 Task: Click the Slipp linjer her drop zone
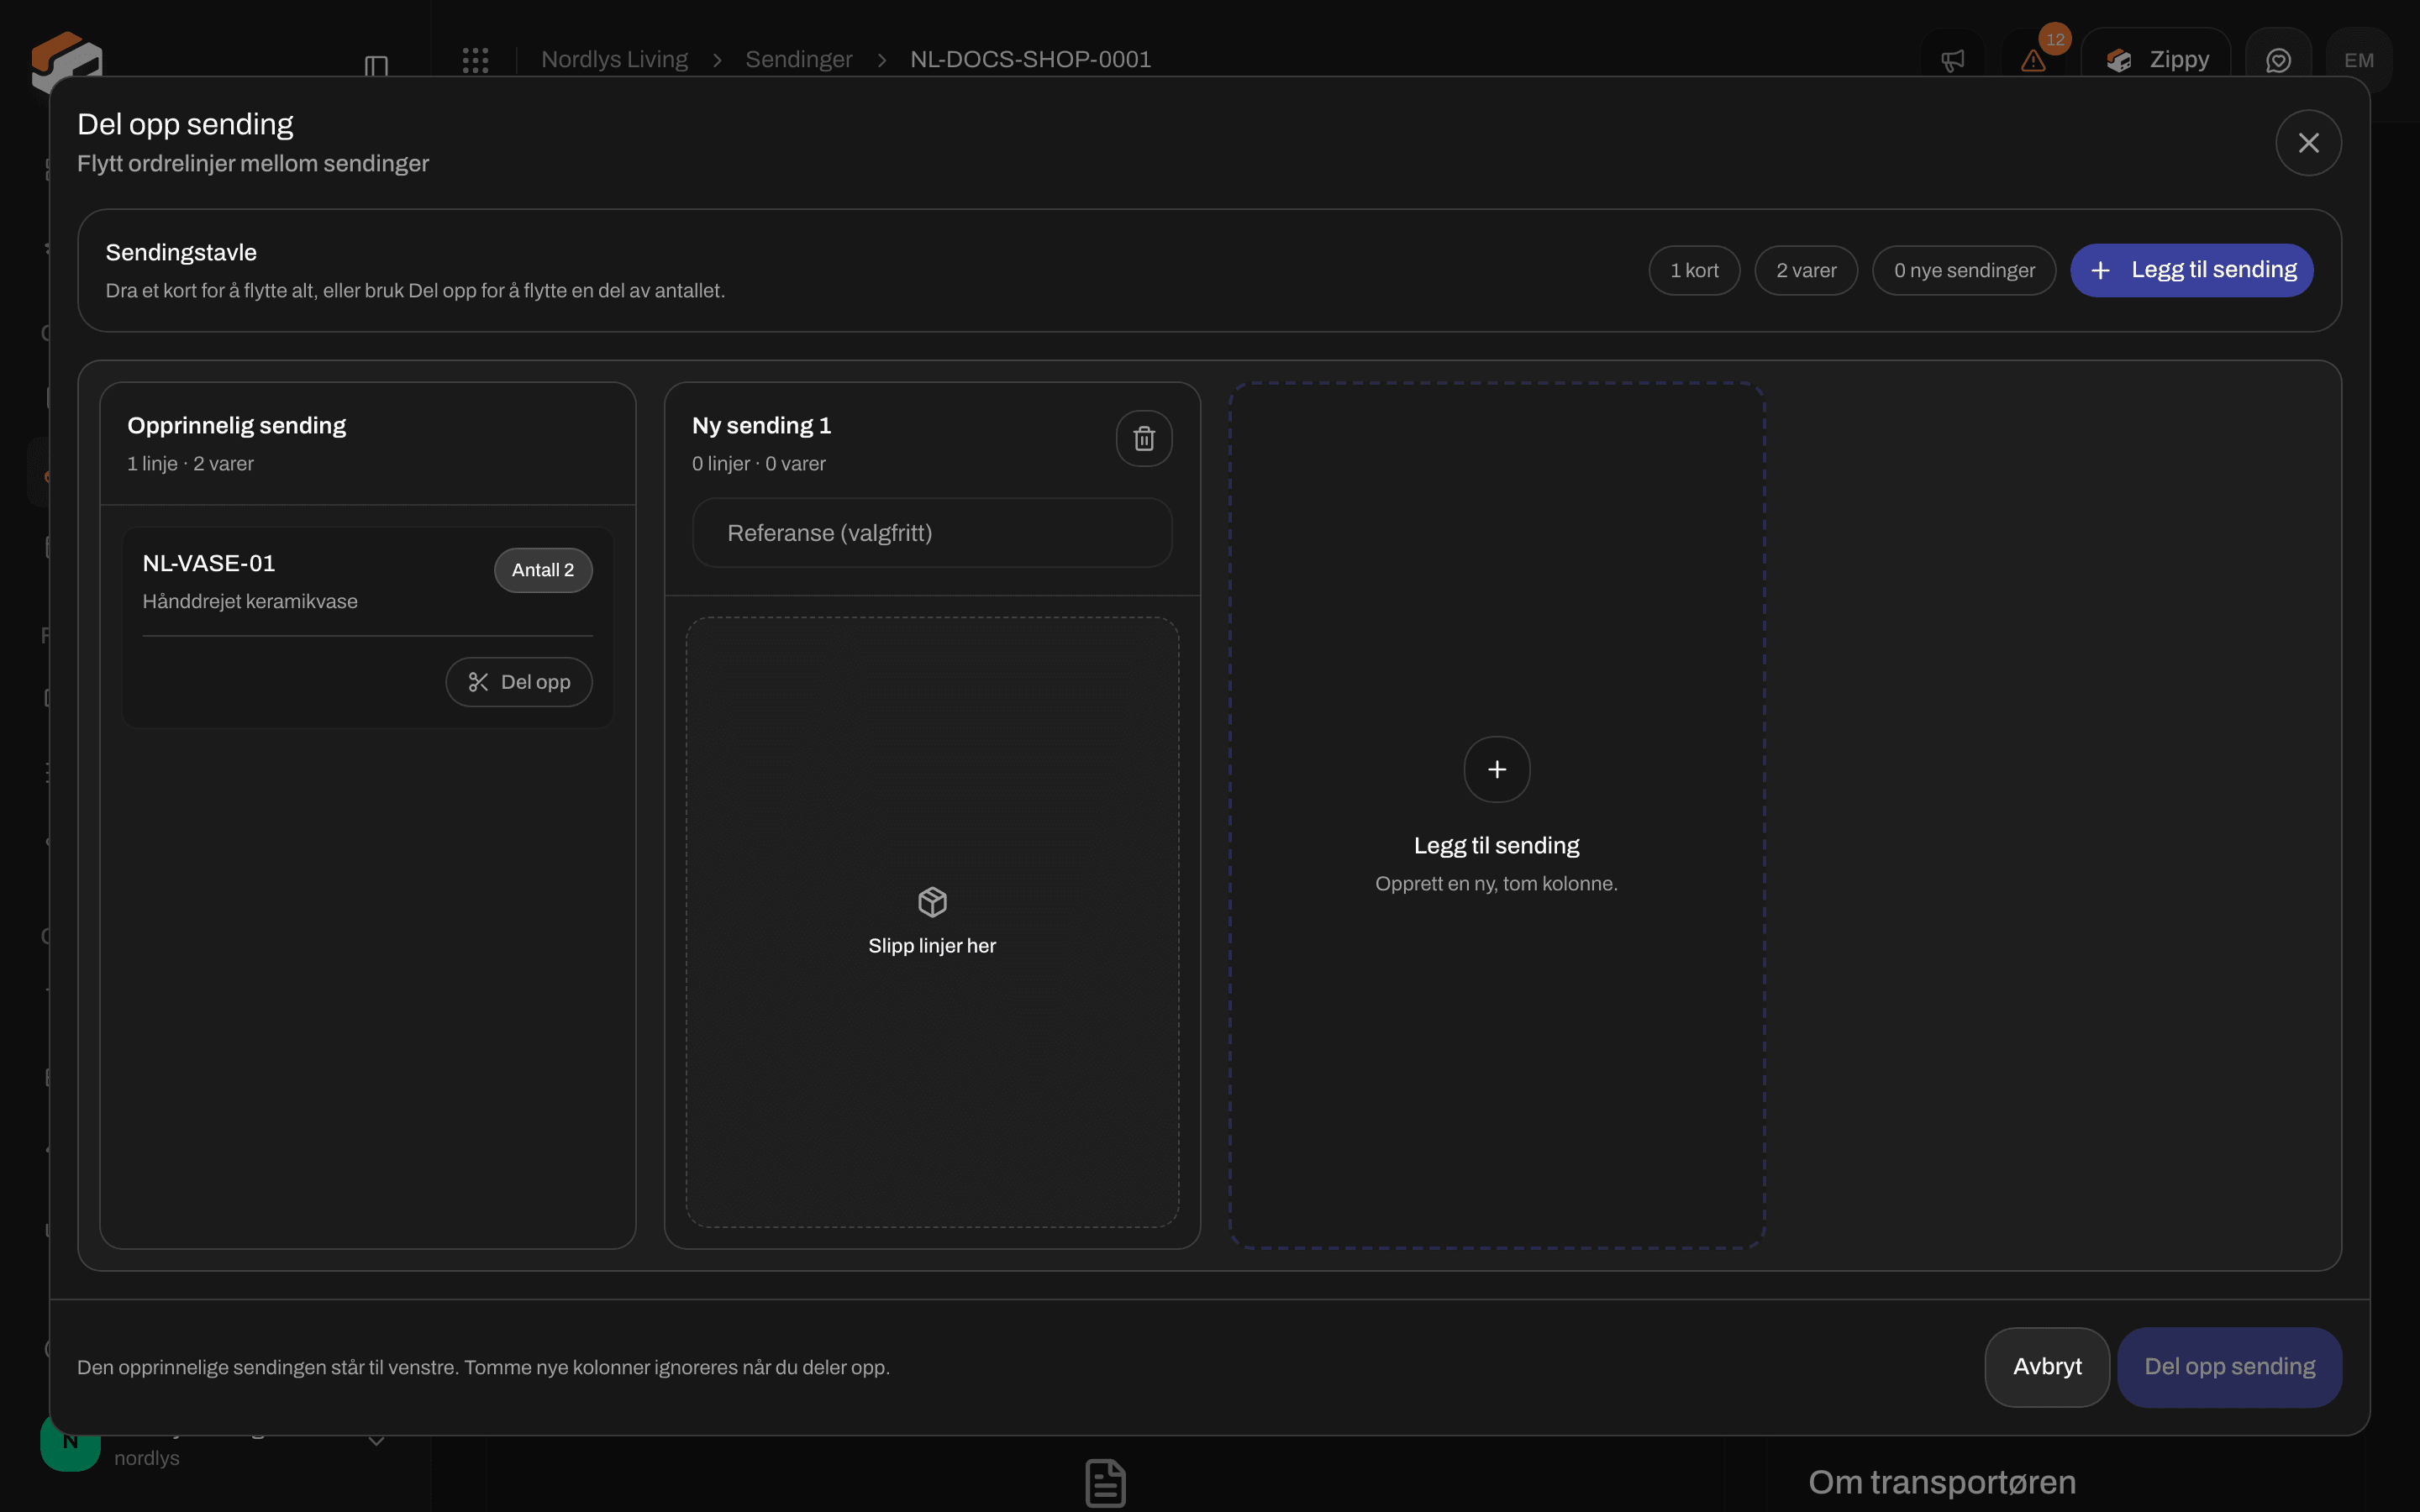pyautogui.click(x=932, y=922)
